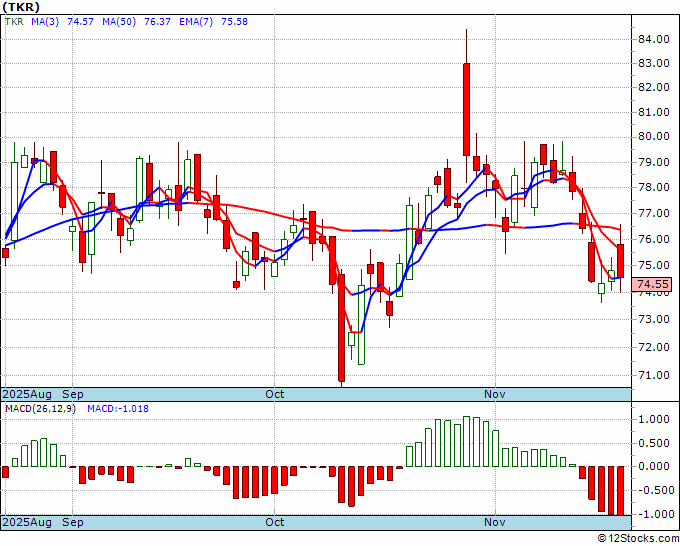Click Sep on the MACD panel date axis
The width and height of the screenshot is (680, 546).
point(72,522)
